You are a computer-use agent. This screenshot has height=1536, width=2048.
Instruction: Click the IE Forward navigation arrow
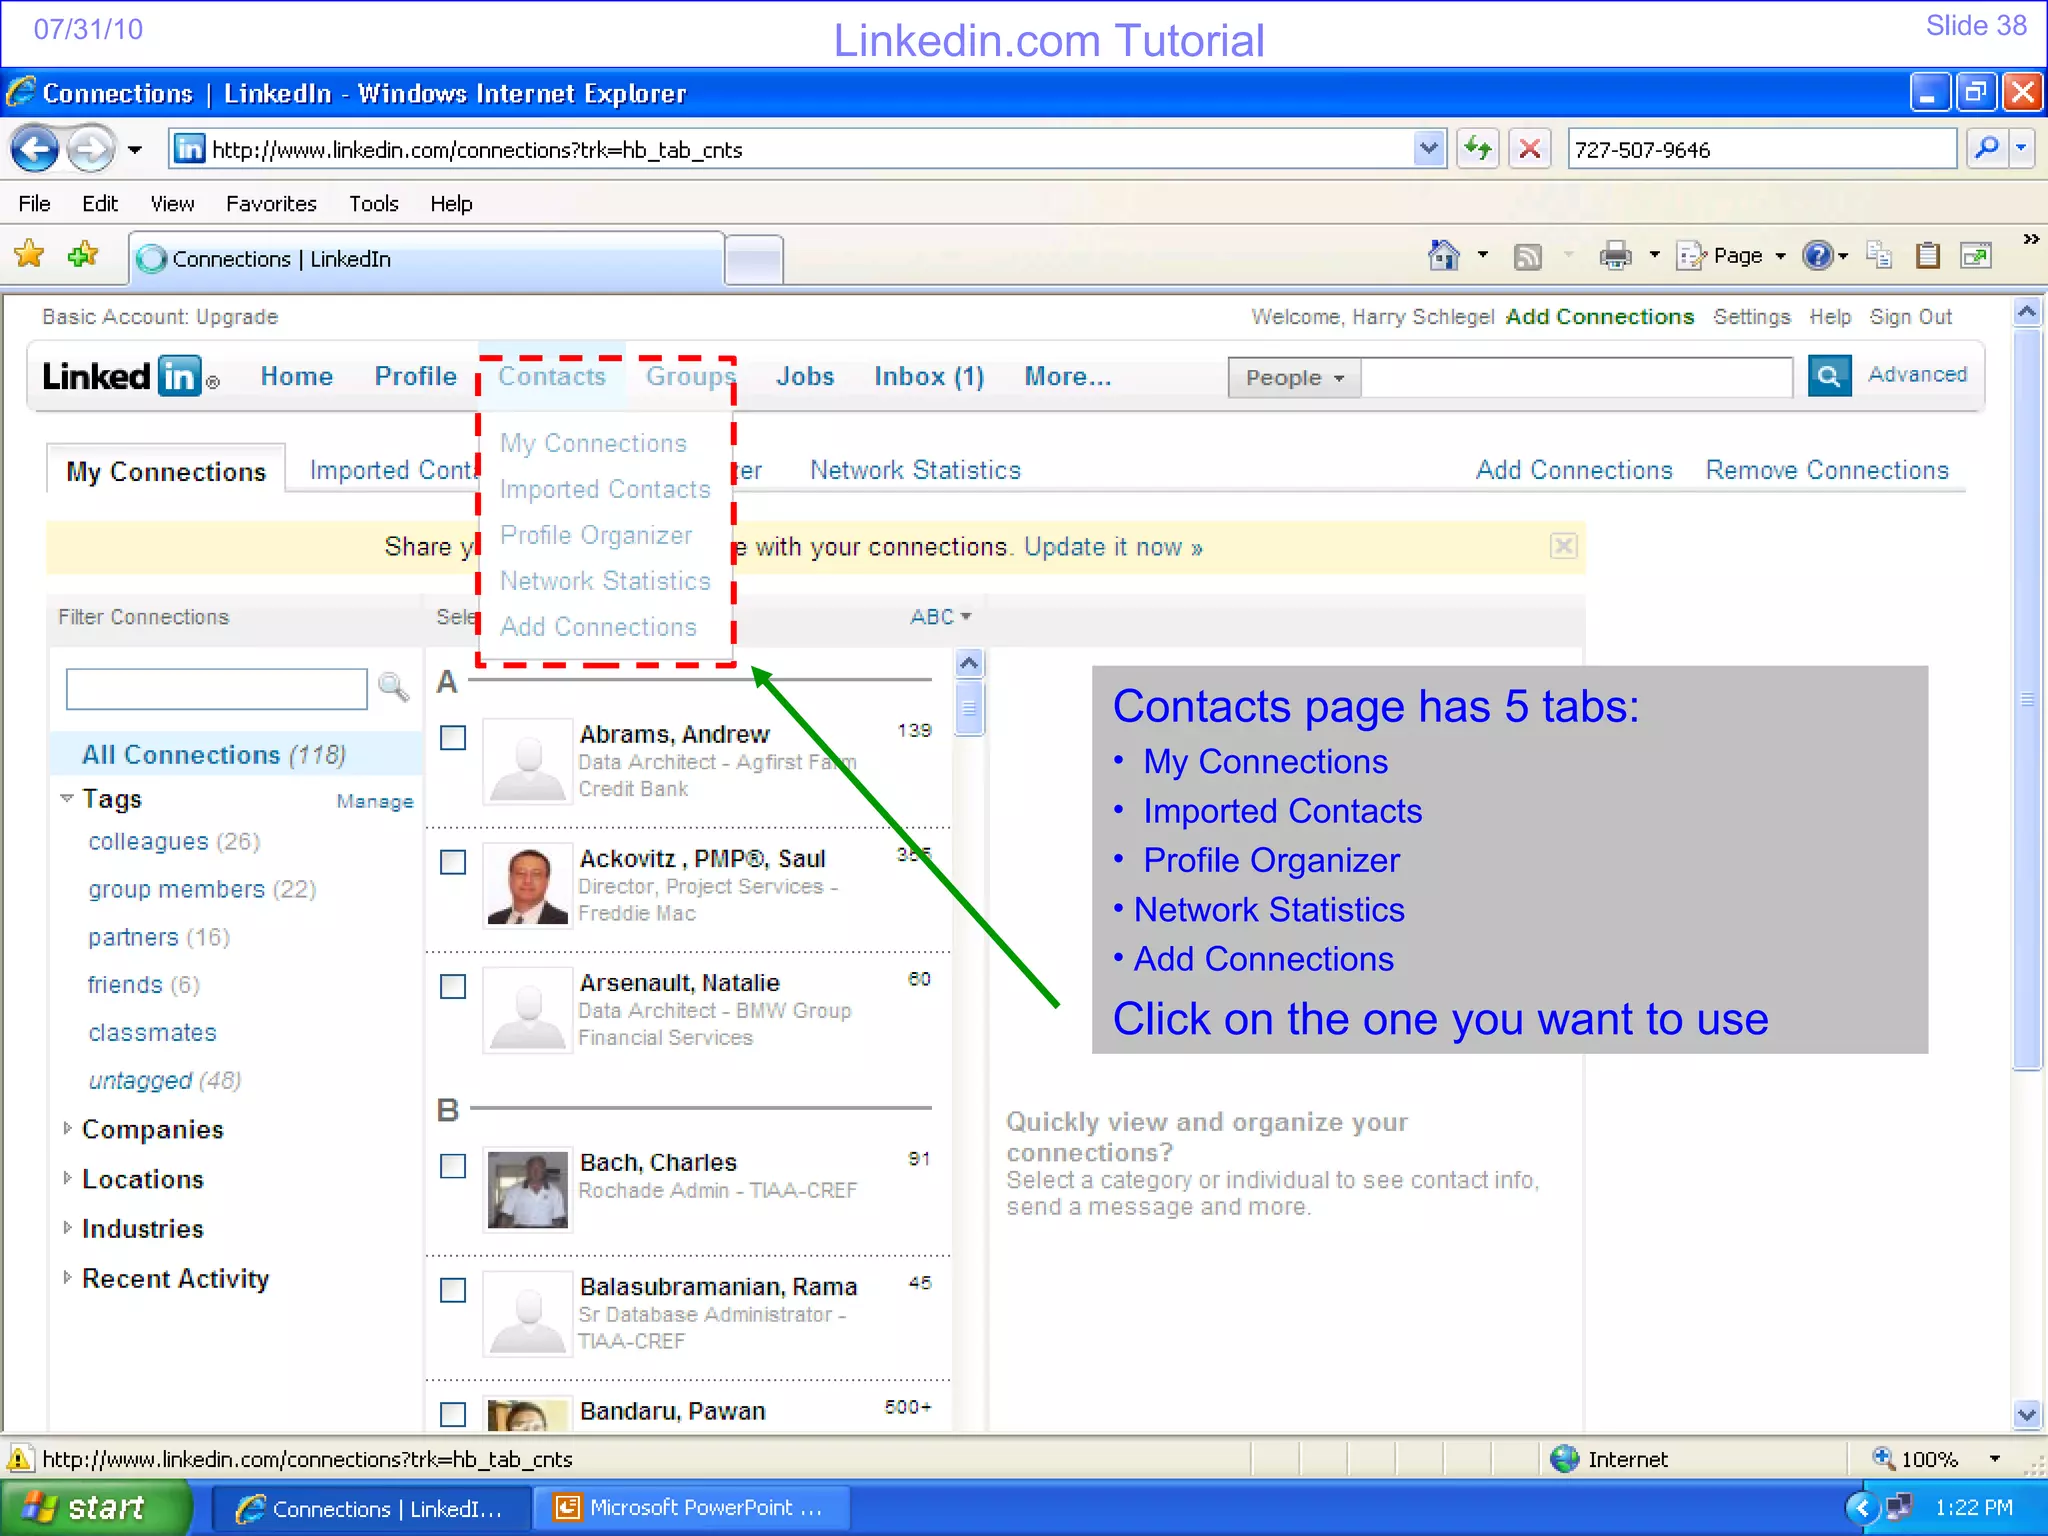[91, 150]
